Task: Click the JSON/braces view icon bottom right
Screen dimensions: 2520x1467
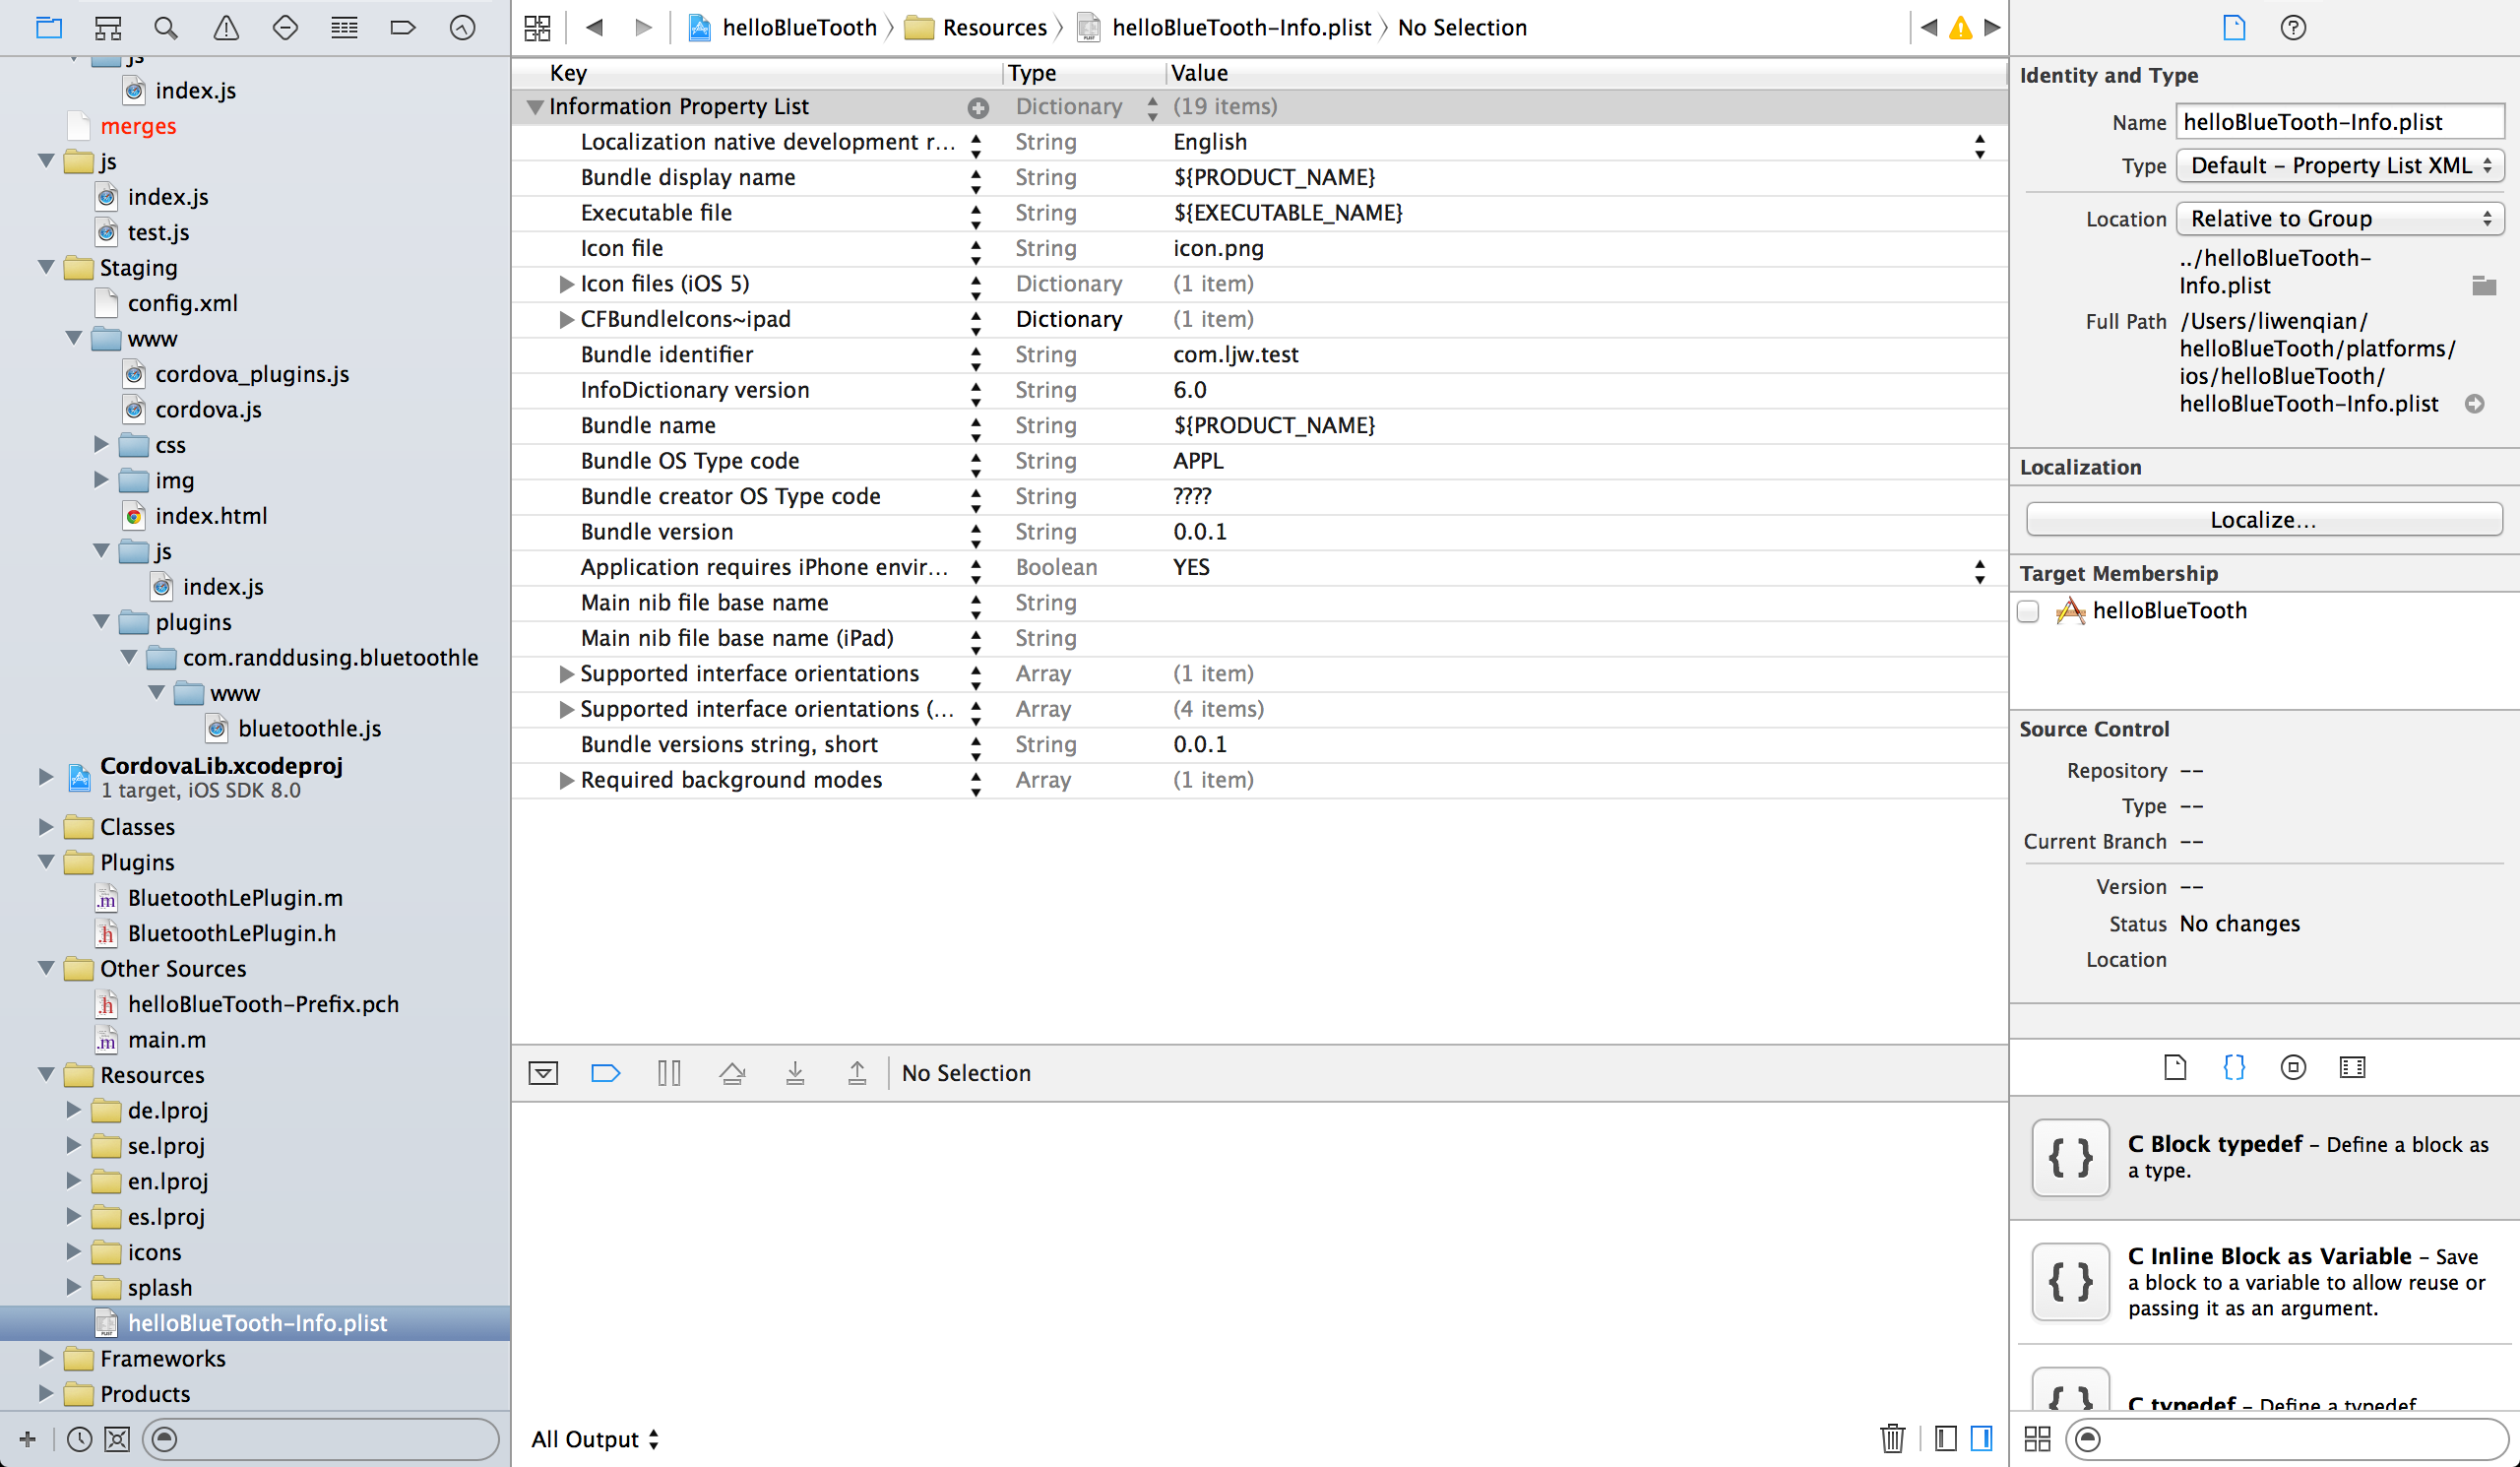Action: (x=2236, y=1067)
